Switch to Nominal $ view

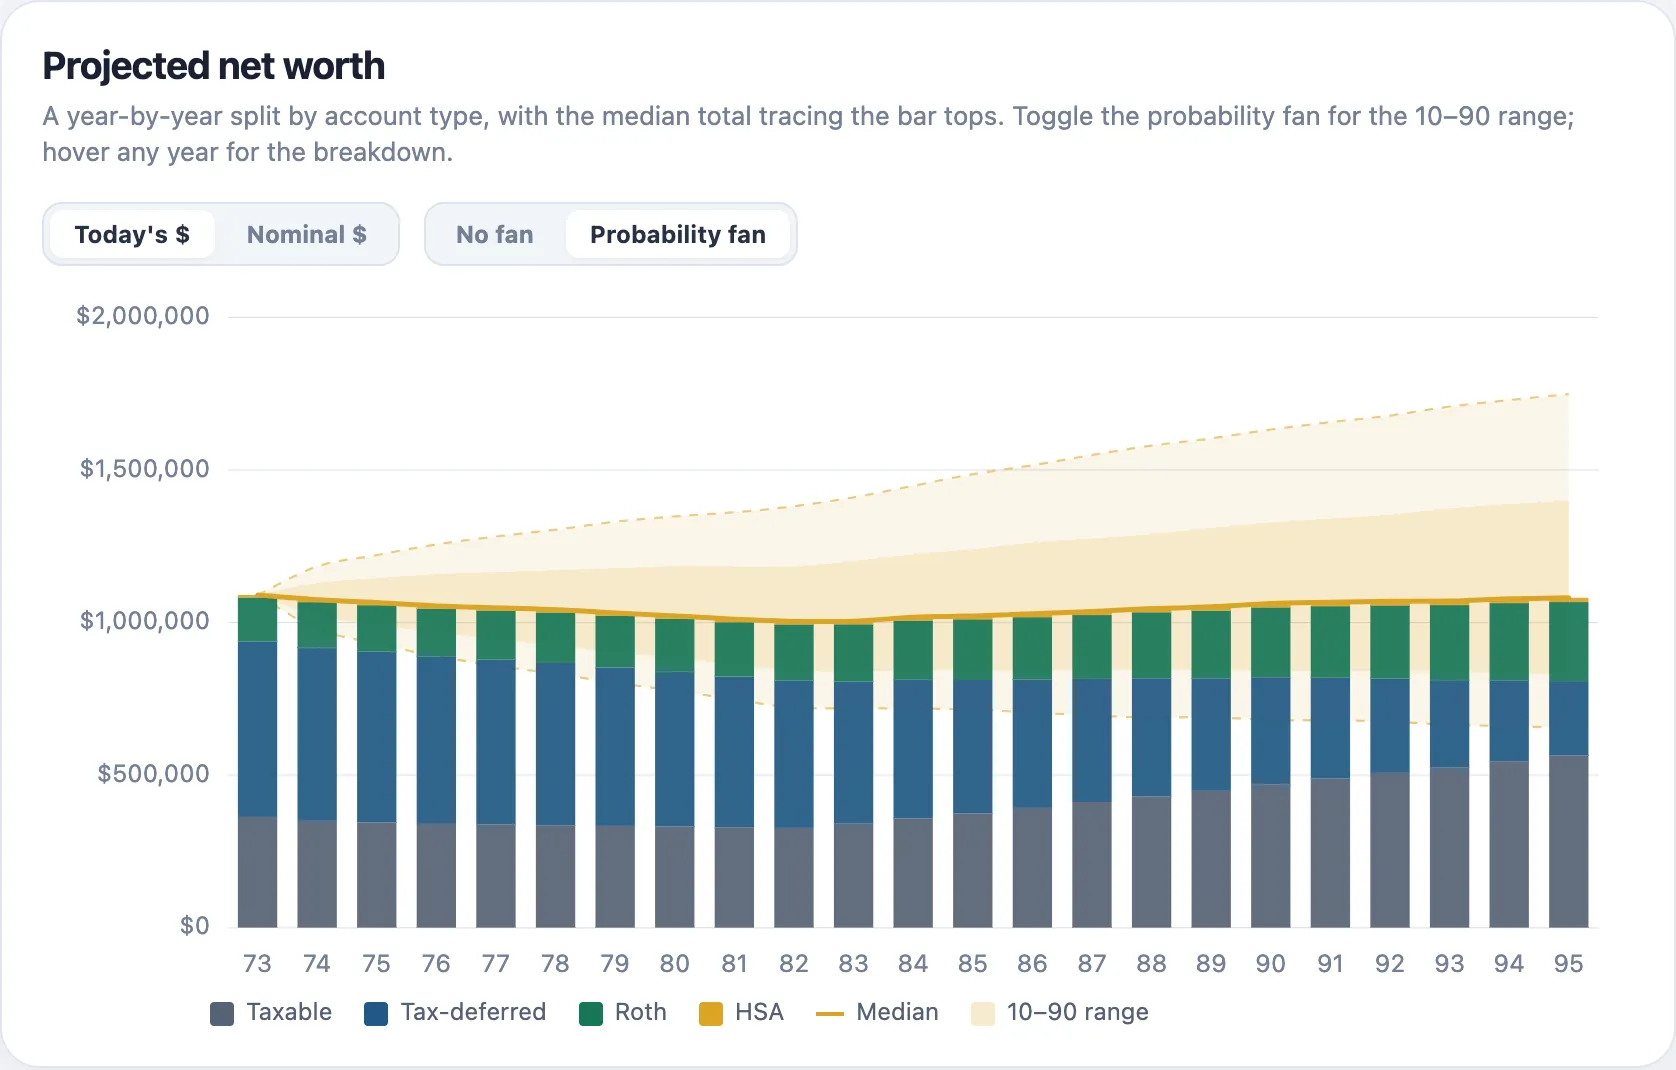click(x=307, y=235)
